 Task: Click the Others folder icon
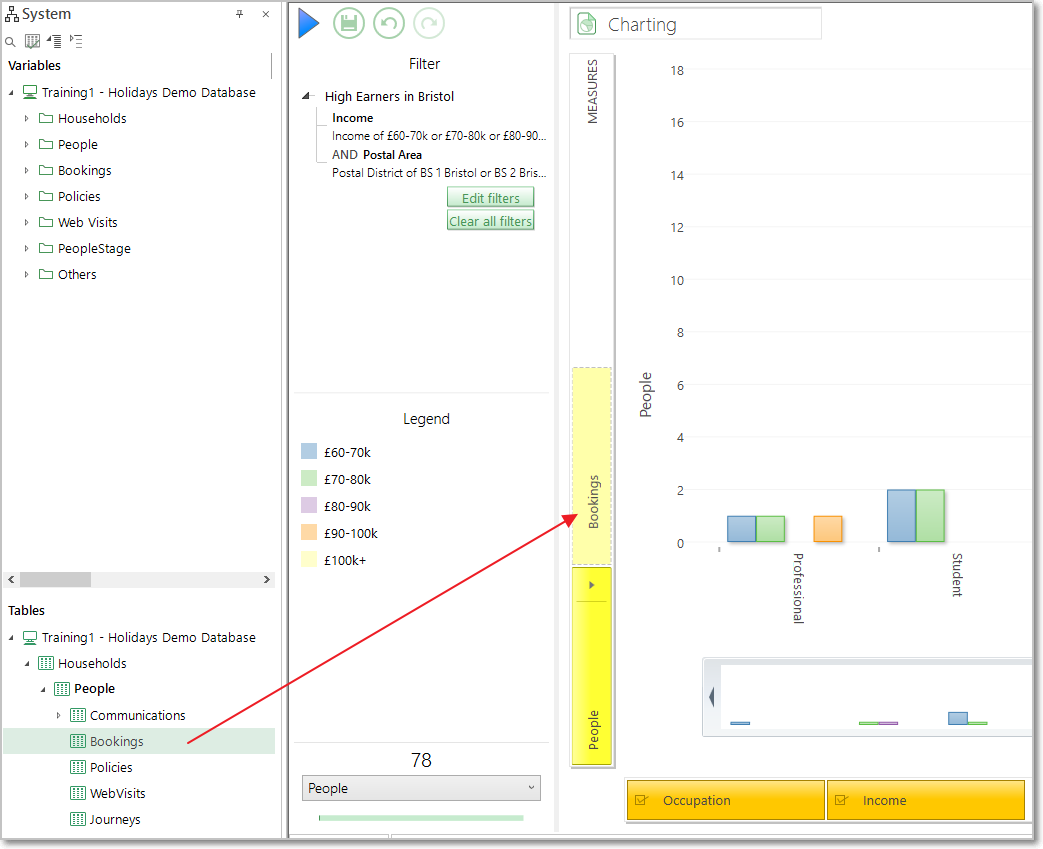click(x=46, y=274)
